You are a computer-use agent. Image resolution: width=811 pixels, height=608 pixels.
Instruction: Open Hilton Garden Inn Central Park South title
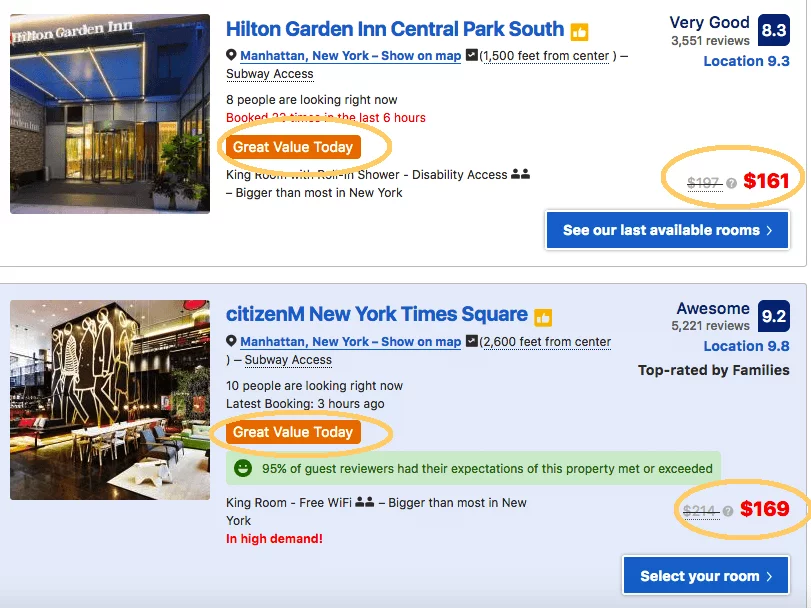395,29
